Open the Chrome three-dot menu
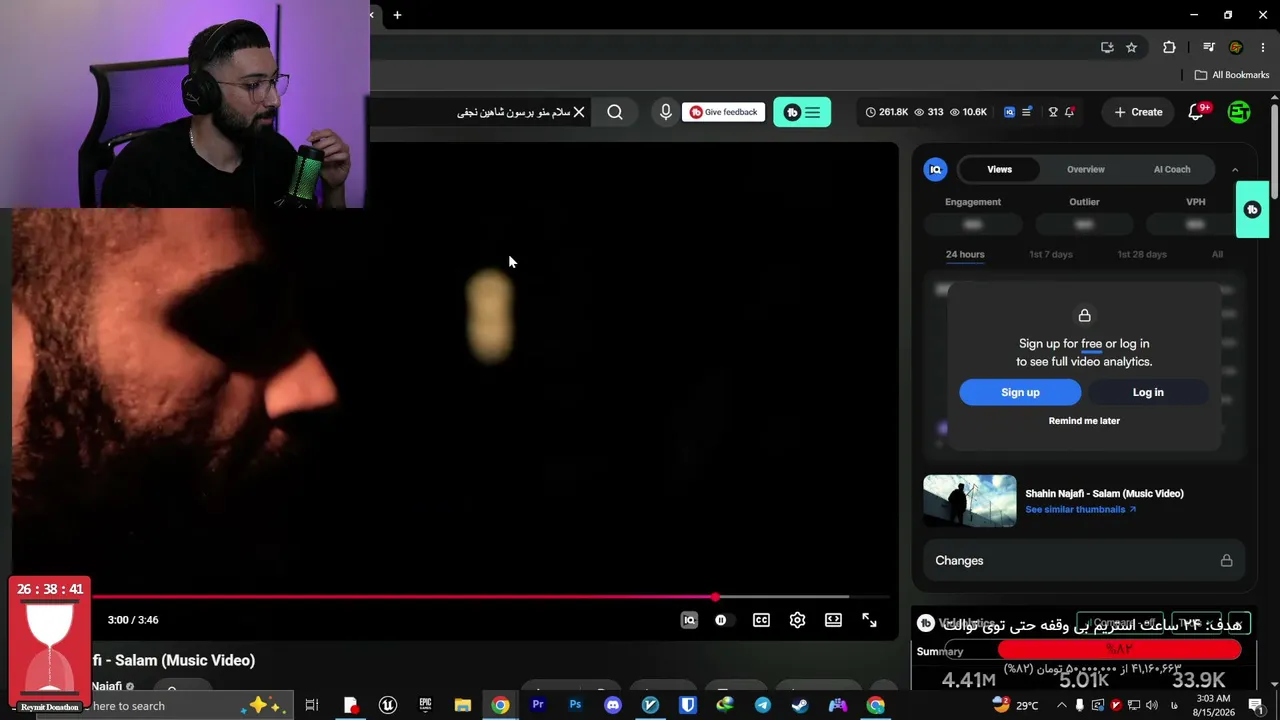 tap(1263, 47)
